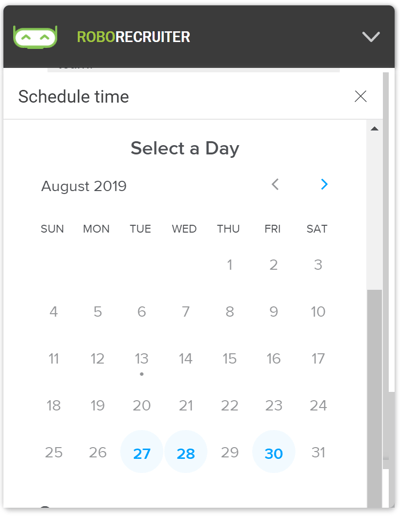Click the outer panel vertical scrollbar
This screenshot has width=400, height=517.
[386, 233]
